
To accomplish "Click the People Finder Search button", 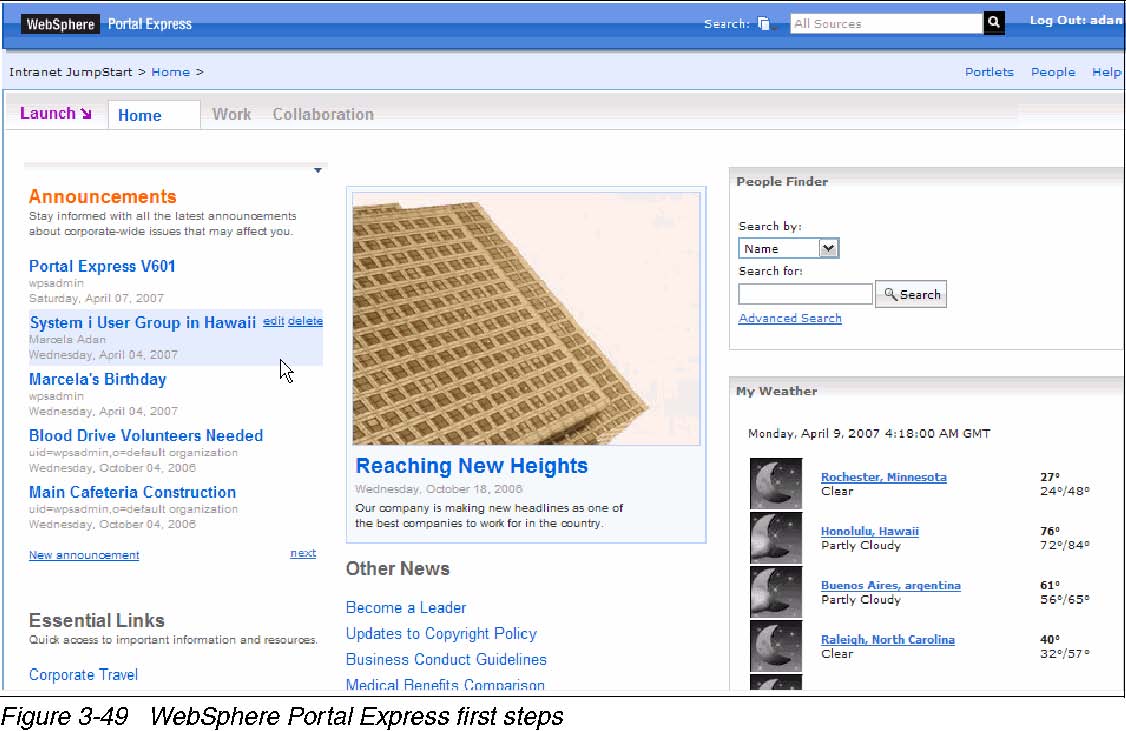I will (911, 294).
